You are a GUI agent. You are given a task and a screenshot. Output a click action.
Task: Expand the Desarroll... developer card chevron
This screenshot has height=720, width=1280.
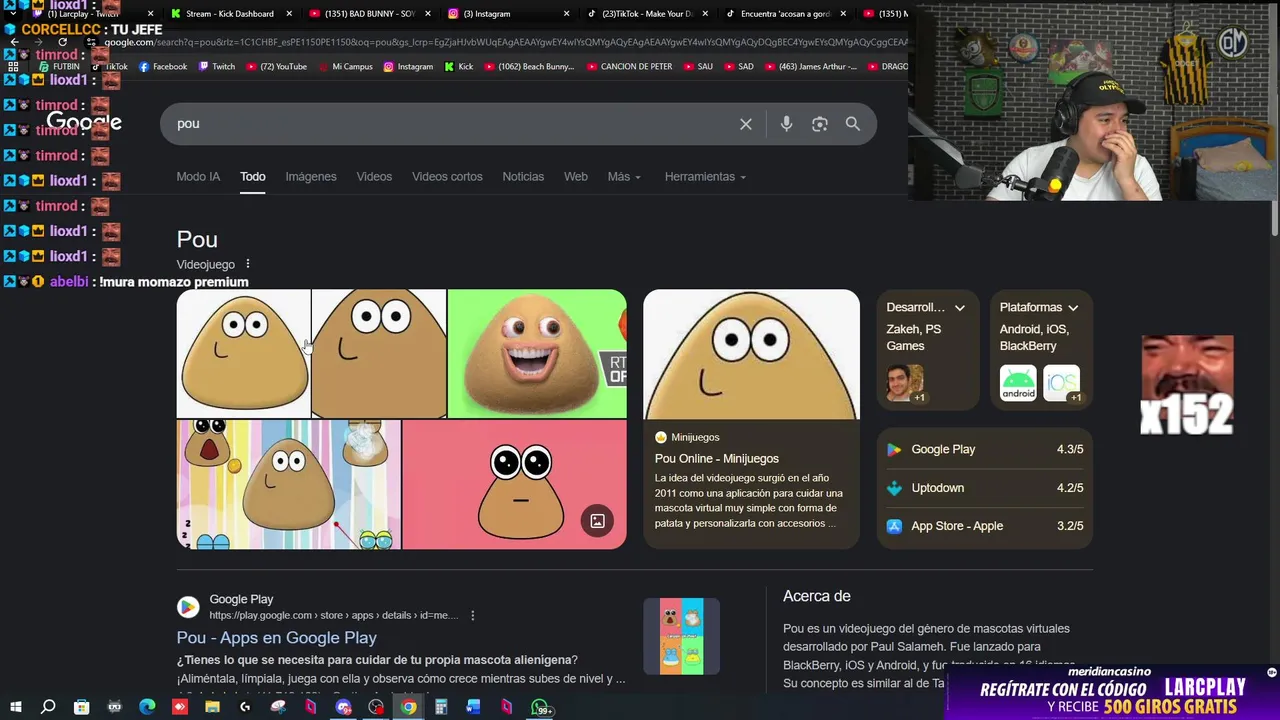click(x=960, y=308)
